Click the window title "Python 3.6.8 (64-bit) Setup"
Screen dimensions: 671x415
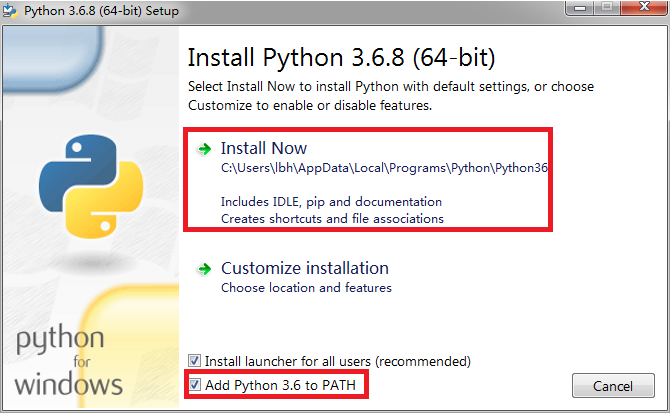(101, 11)
